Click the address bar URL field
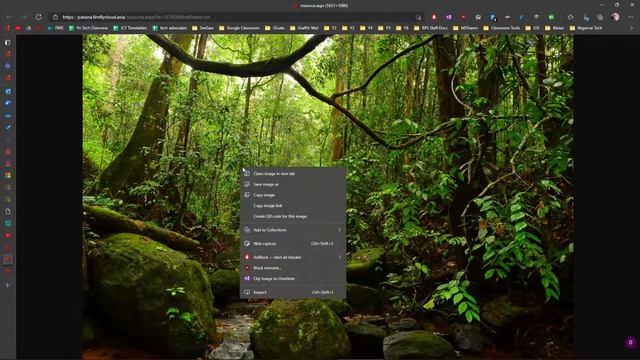640x360 pixels. [x=237, y=17]
